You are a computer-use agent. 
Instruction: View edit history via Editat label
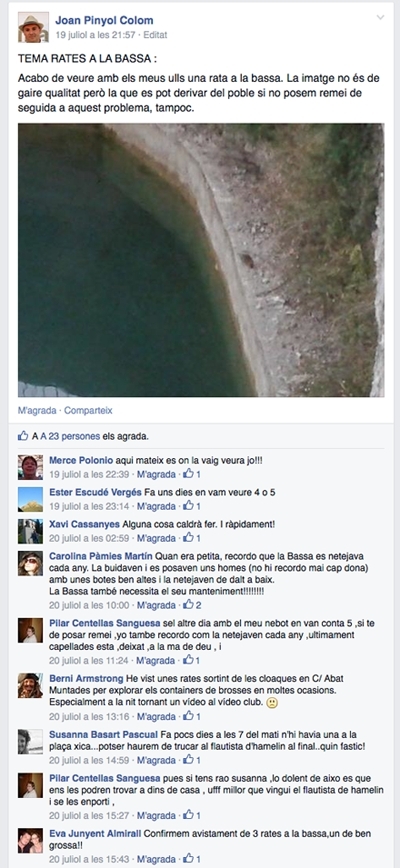pyautogui.click(x=155, y=35)
